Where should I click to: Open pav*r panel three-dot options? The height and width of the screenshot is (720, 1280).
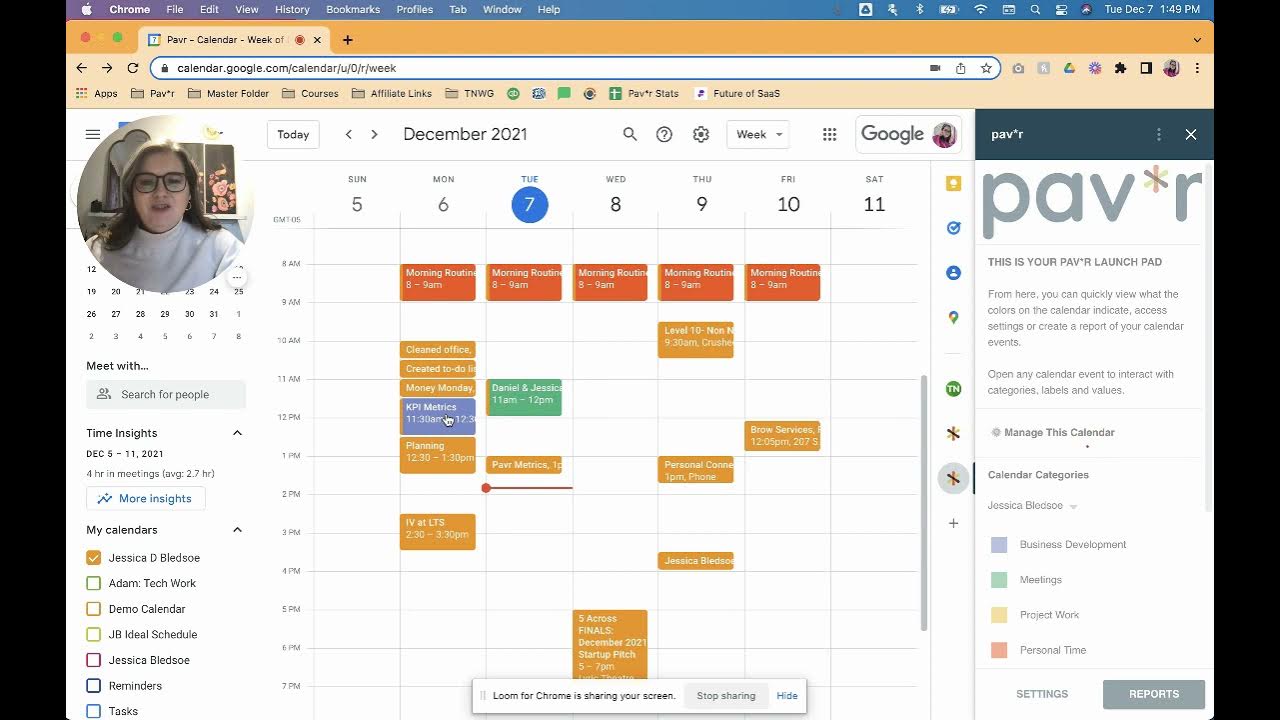coord(1159,134)
